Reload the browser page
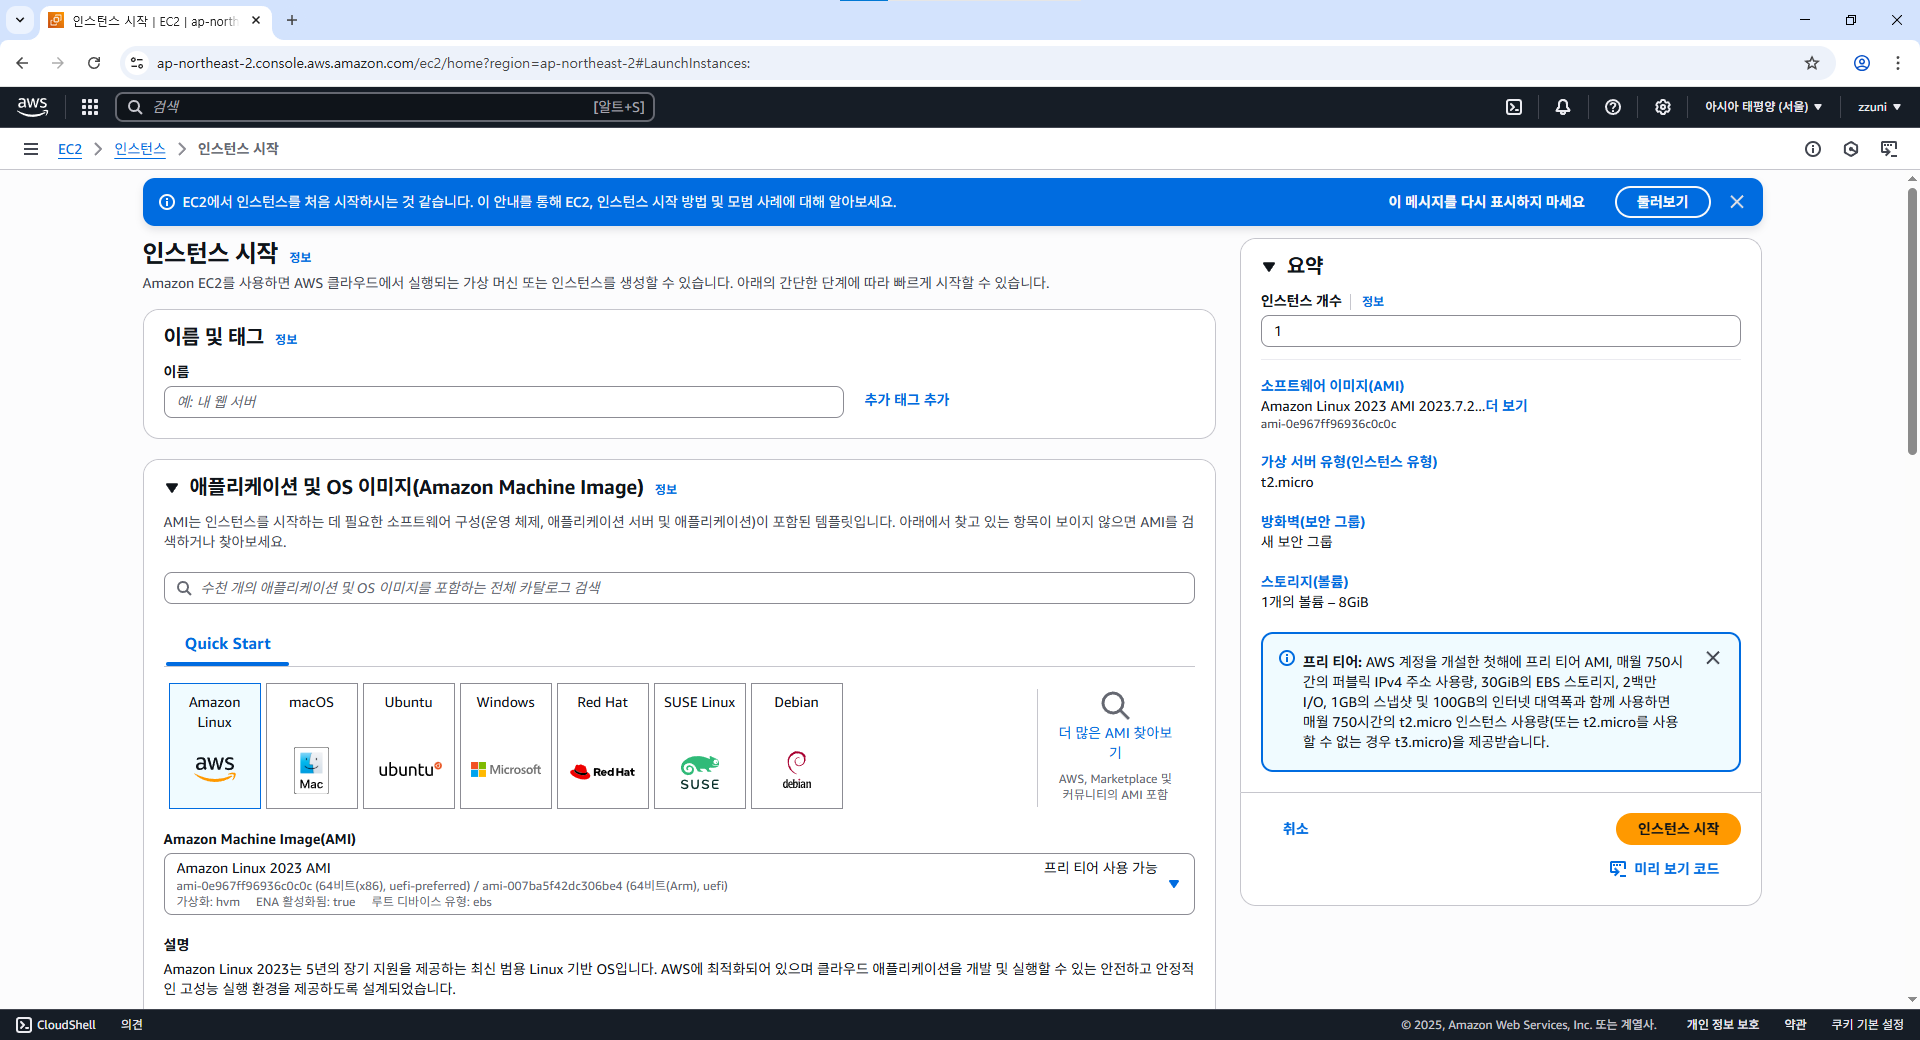Screen dimensions: 1920x1040 pyautogui.click(x=94, y=63)
